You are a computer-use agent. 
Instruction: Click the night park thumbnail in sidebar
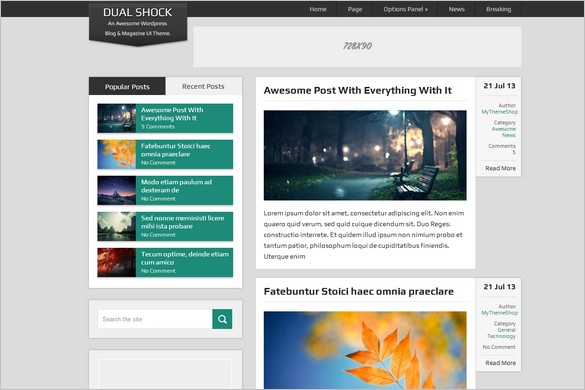[117, 118]
